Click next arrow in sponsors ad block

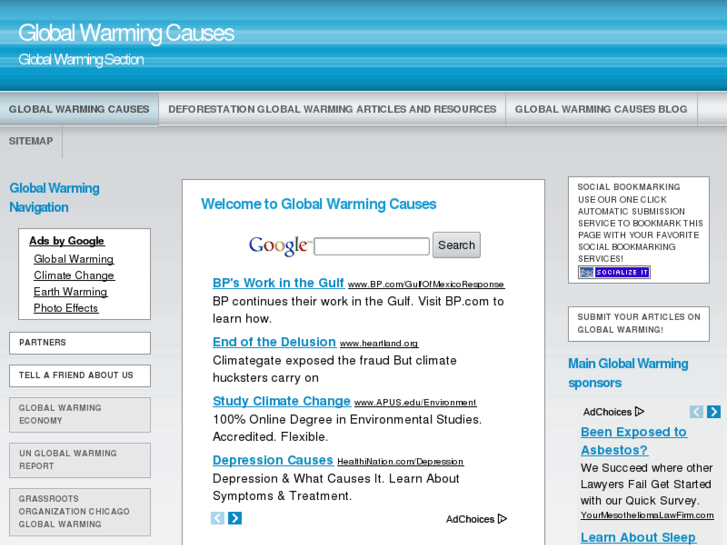714,411
